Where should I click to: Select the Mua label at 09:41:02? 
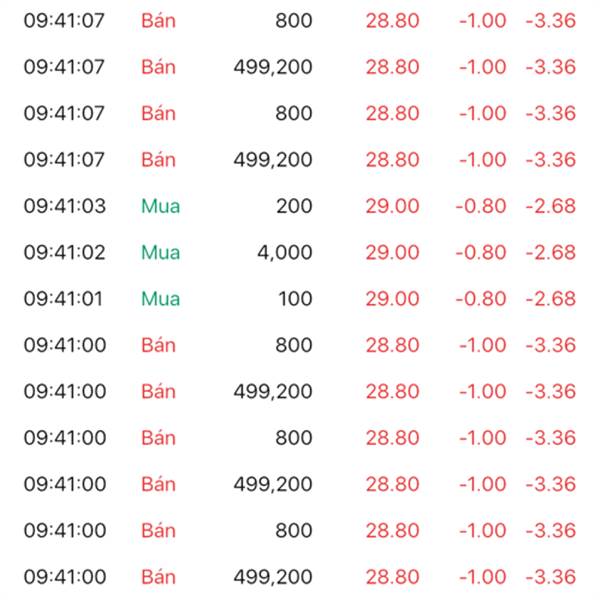[x=160, y=252]
